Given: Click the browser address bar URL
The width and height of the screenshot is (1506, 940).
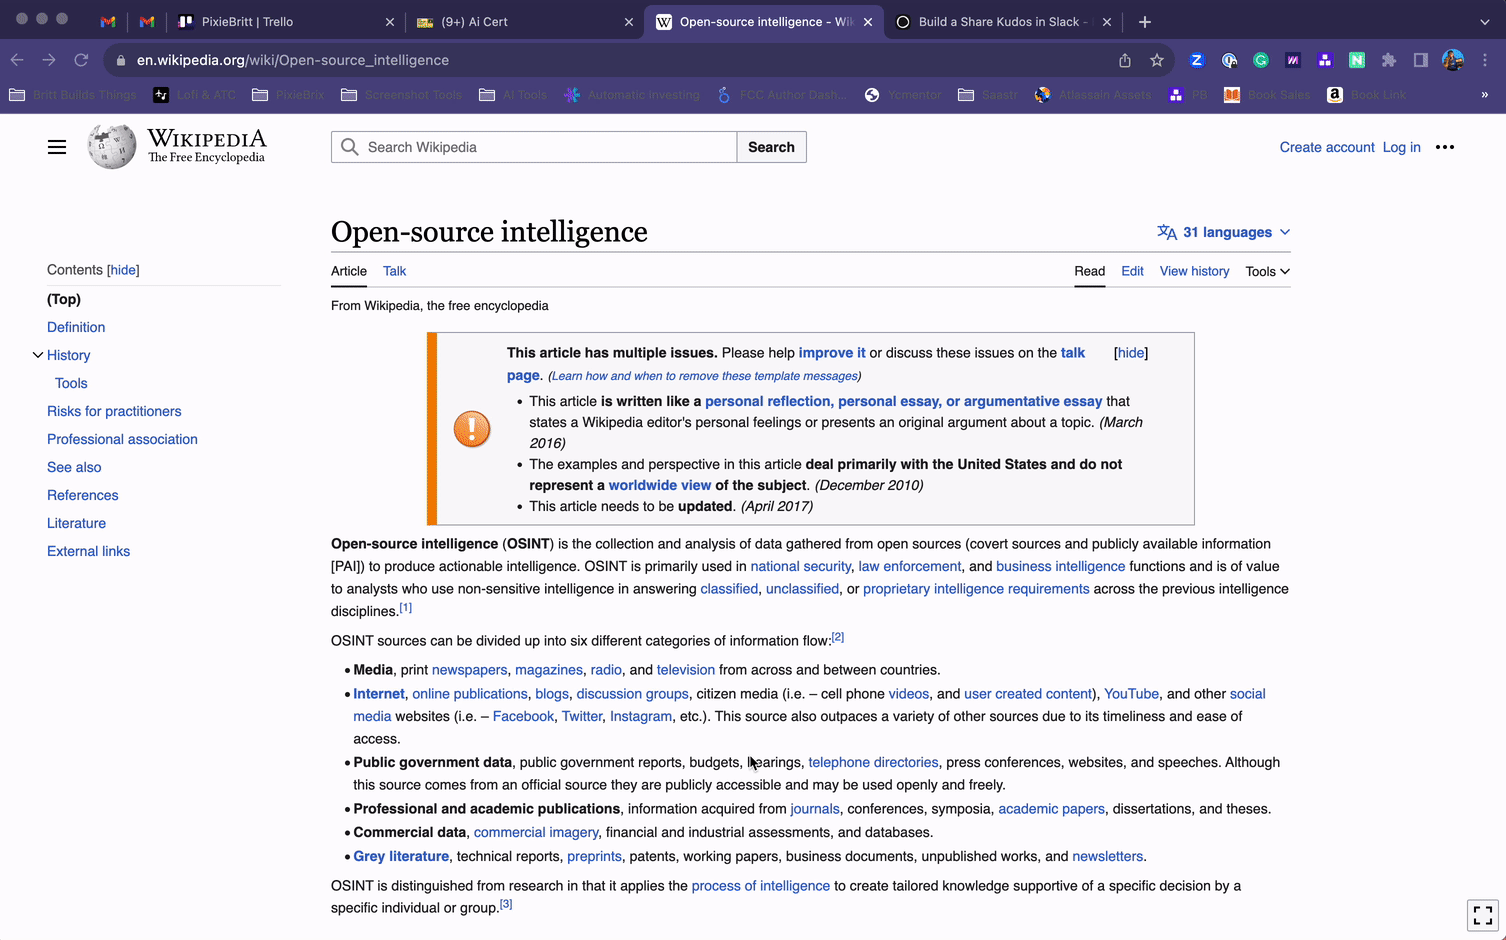Looking at the screenshot, I should (293, 60).
